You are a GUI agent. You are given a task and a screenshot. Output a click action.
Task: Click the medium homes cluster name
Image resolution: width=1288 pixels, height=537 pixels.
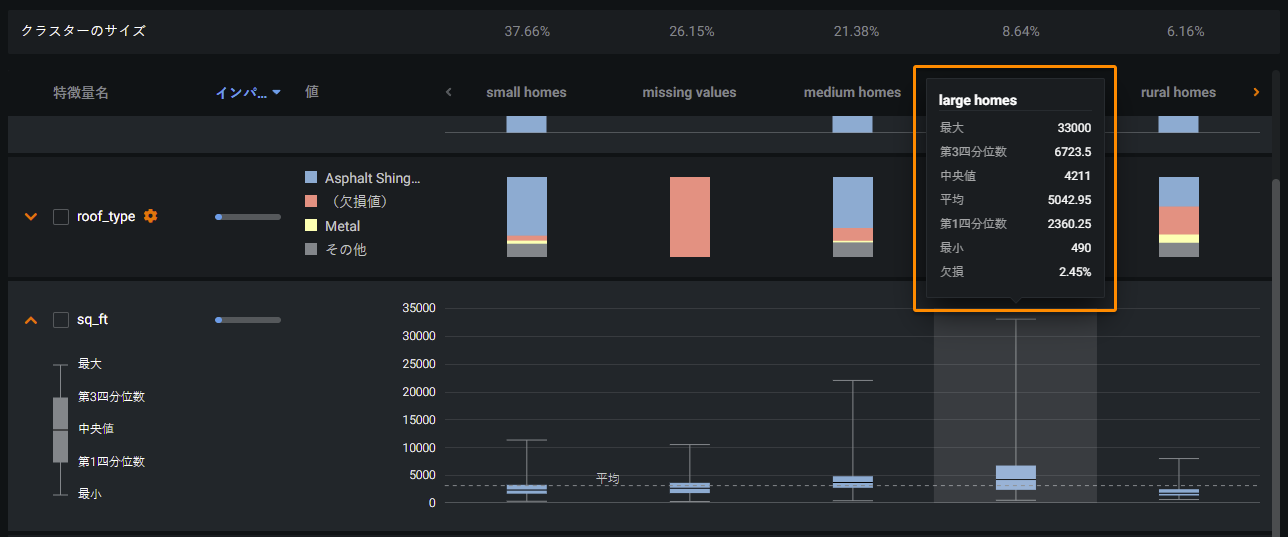[852, 92]
